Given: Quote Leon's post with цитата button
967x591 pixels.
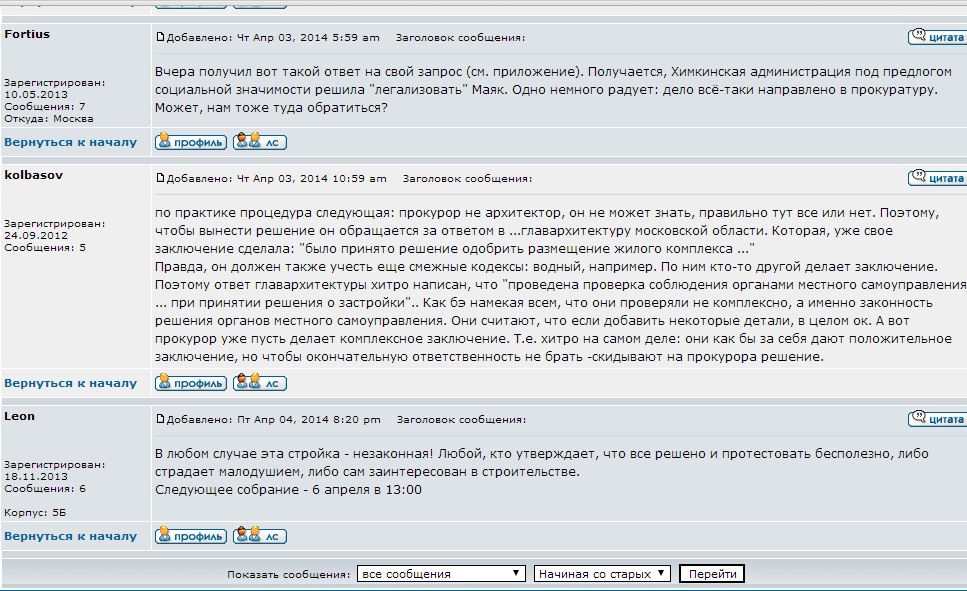Looking at the screenshot, I should pyautogui.click(x=936, y=418).
